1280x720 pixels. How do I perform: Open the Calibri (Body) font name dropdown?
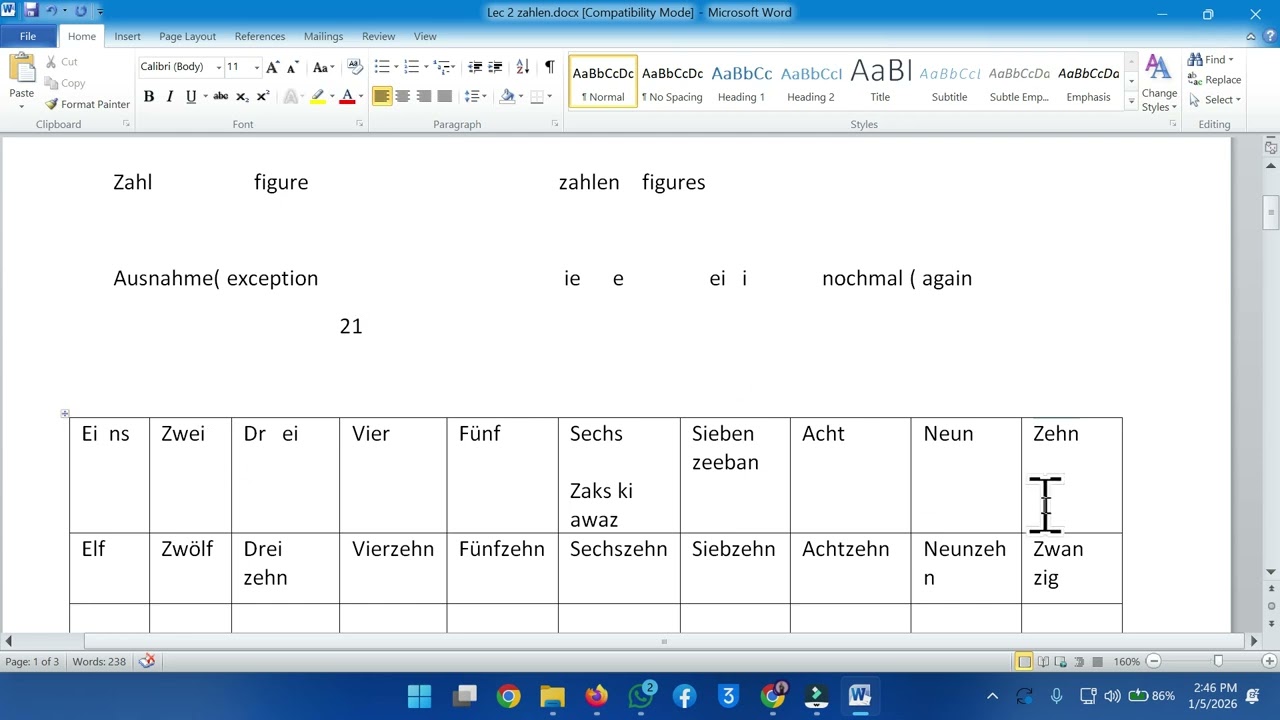point(218,67)
